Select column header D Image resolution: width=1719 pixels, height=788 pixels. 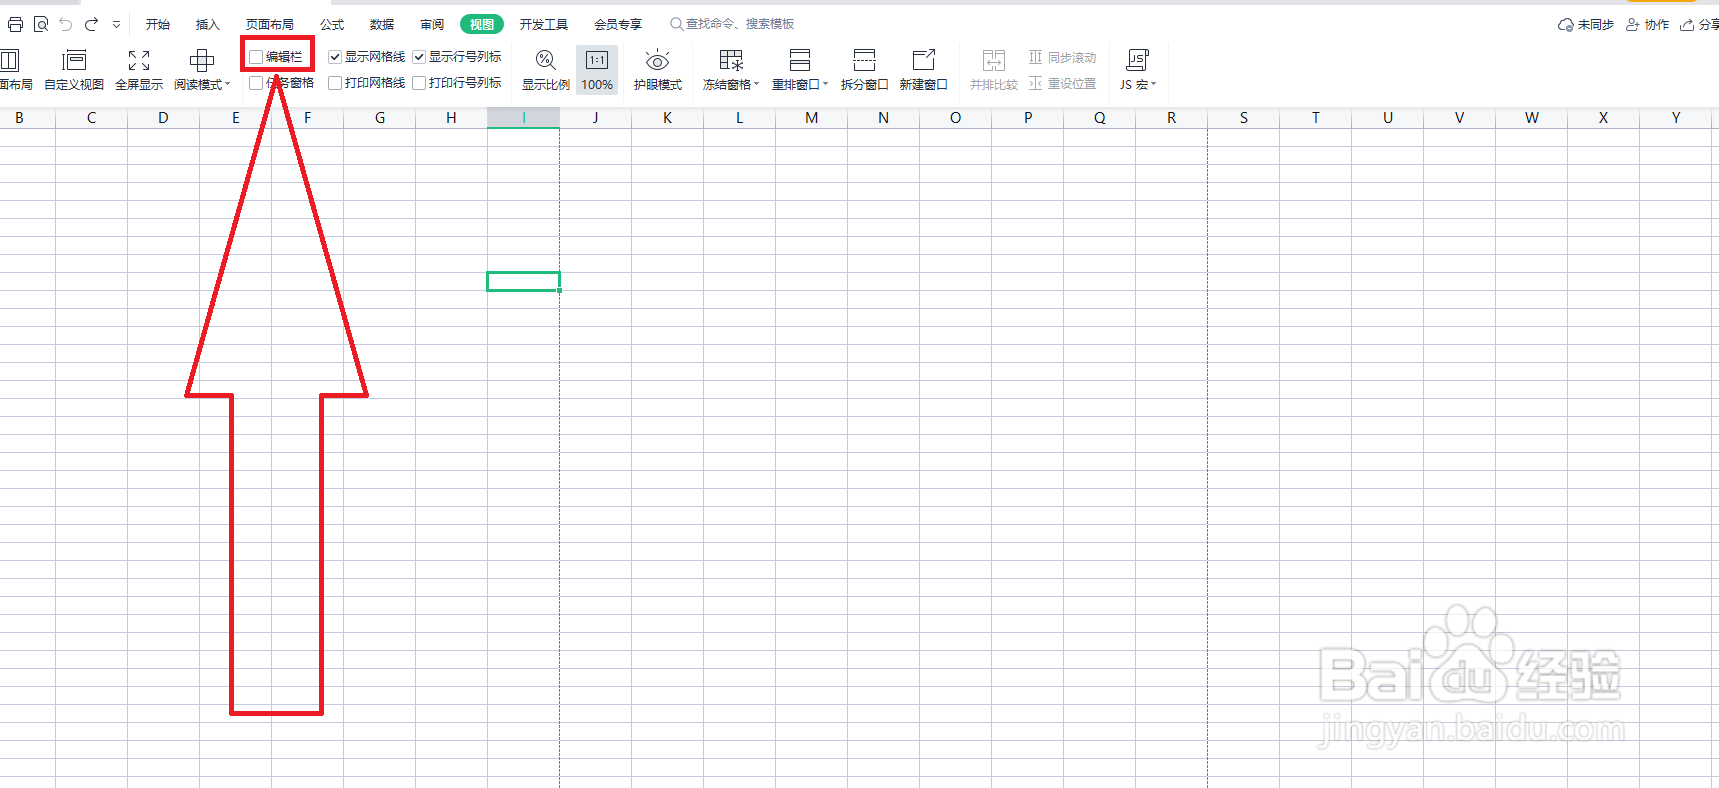pos(163,118)
